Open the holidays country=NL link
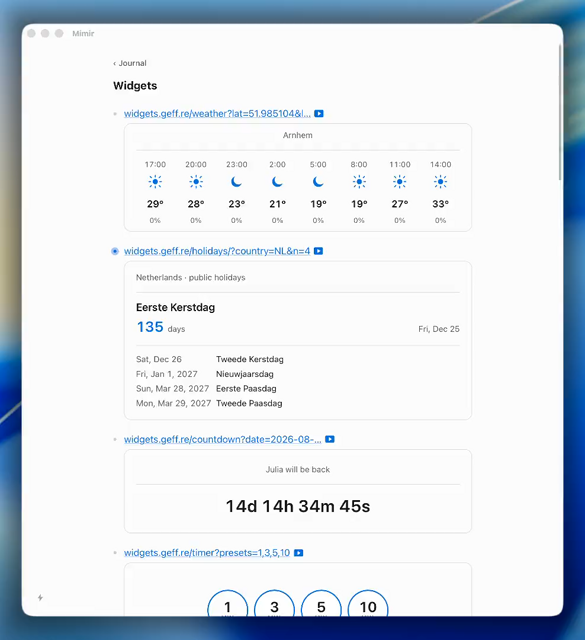Viewport: 585px width, 640px height. pos(217,251)
